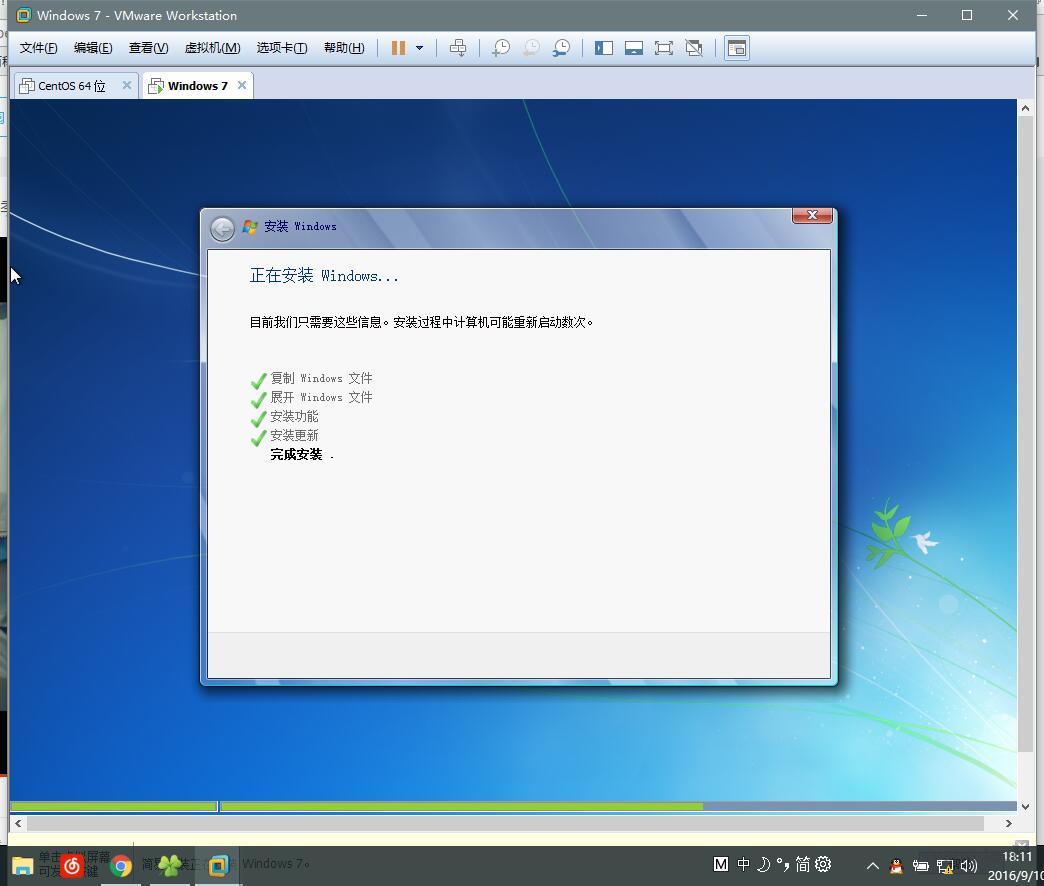Toggle the console view button

click(737, 48)
